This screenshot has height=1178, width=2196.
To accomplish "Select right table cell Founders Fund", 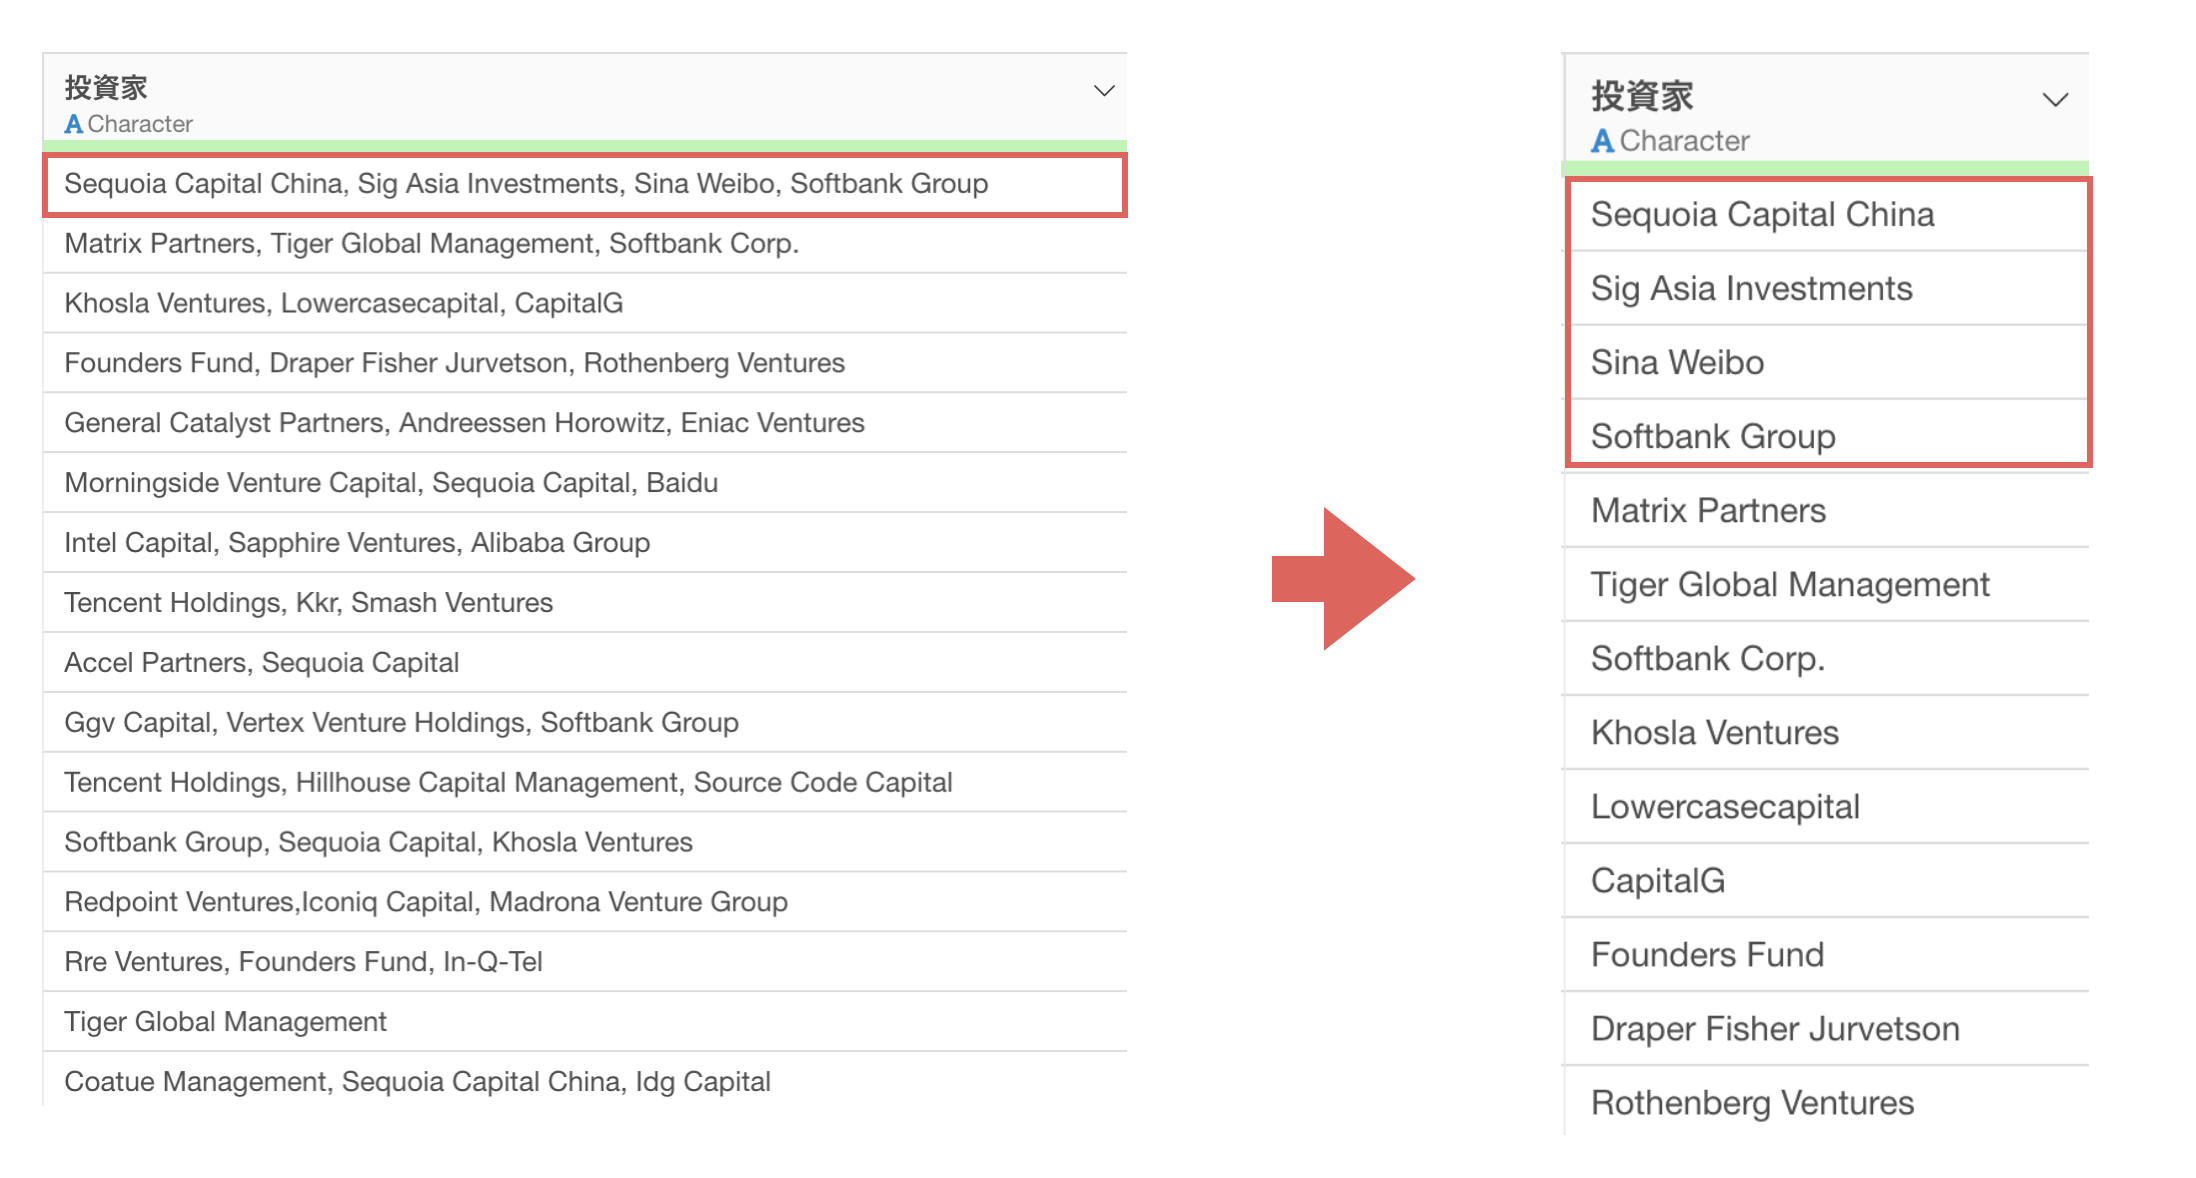I will coord(1827,955).
